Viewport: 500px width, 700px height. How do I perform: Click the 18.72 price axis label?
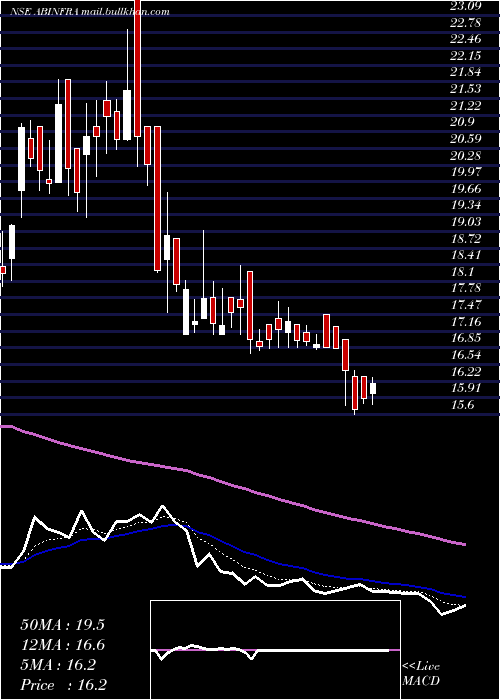[466, 239]
